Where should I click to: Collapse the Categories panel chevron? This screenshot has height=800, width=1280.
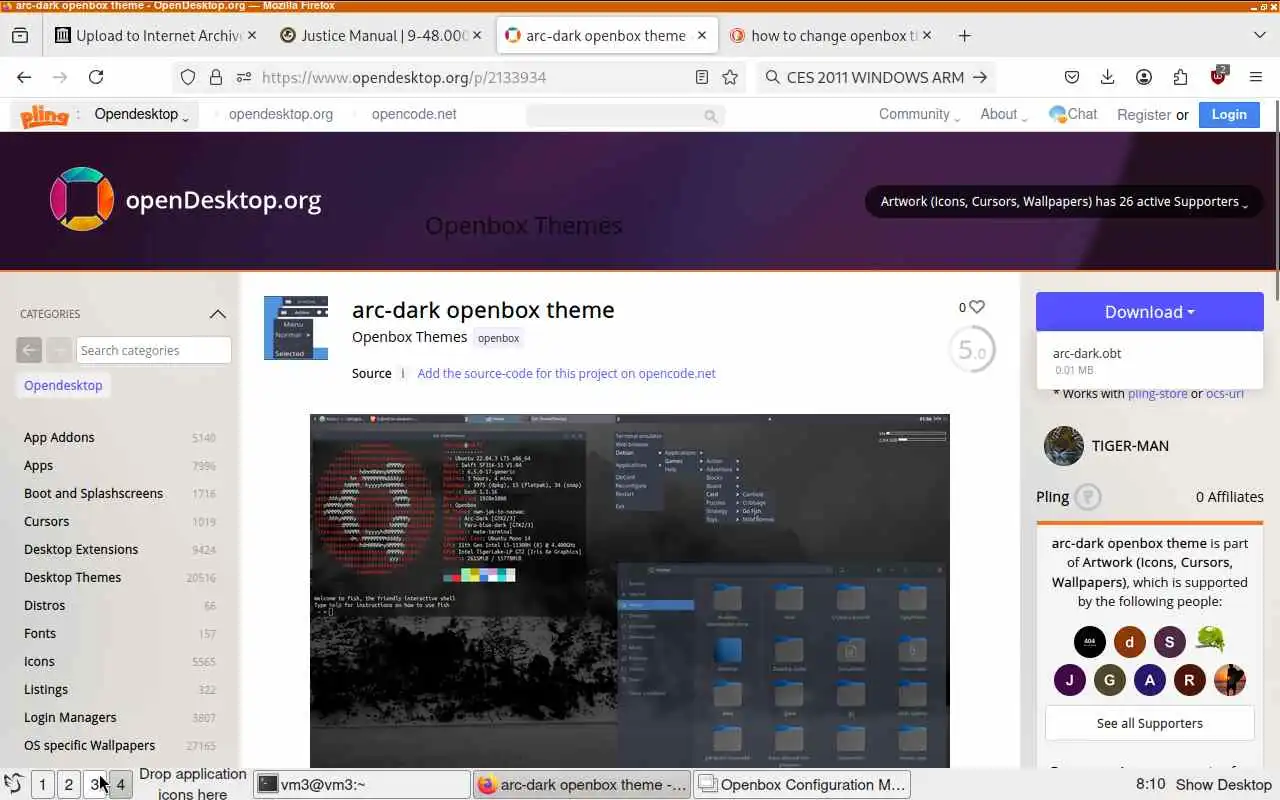click(x=218, y=314)
